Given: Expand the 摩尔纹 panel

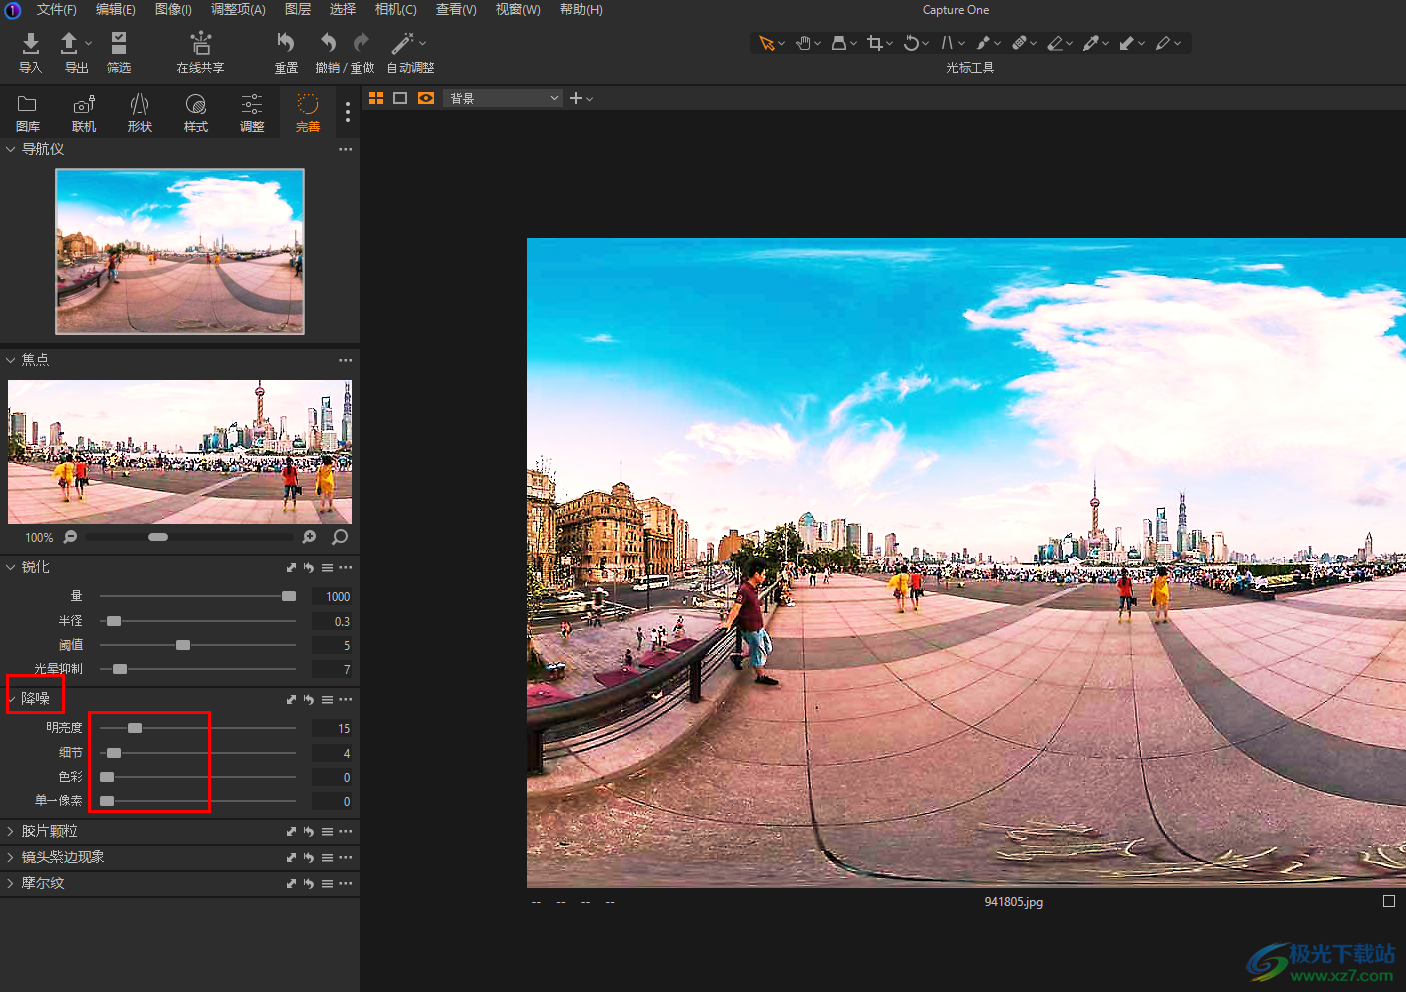Looking at the screenshot, I should pos(42,883).
